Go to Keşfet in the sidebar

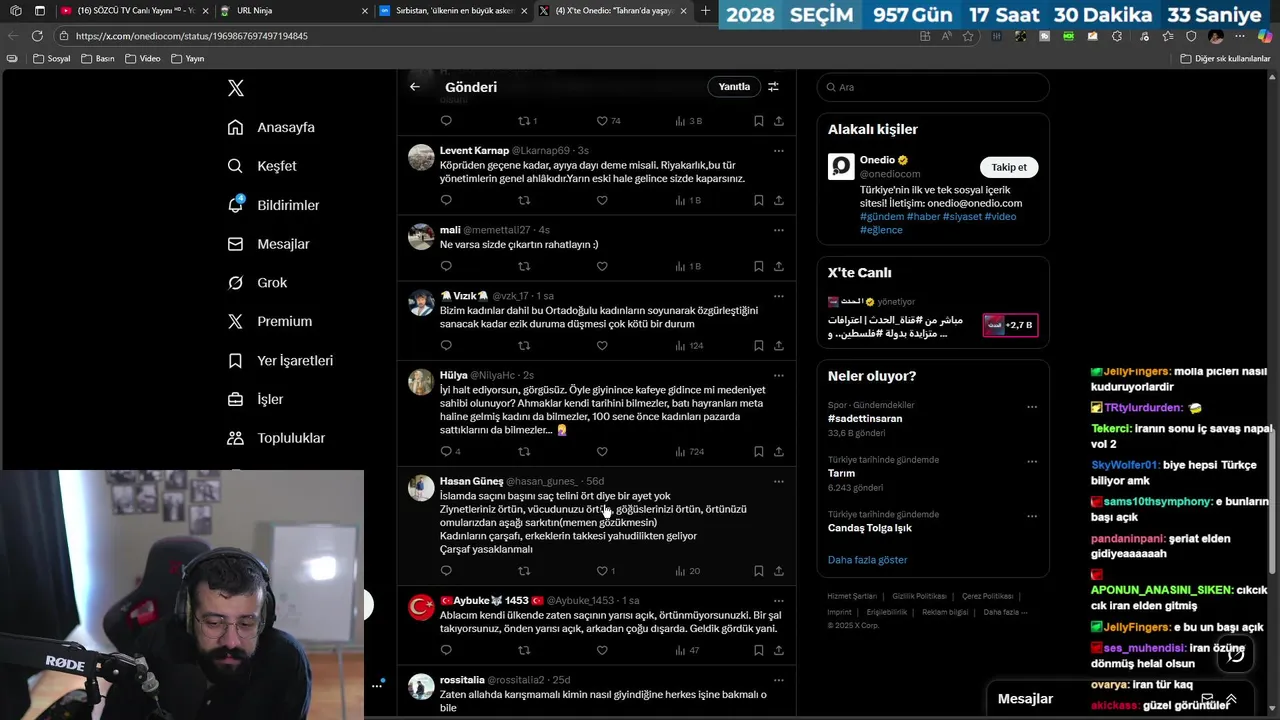click(262, 166)
